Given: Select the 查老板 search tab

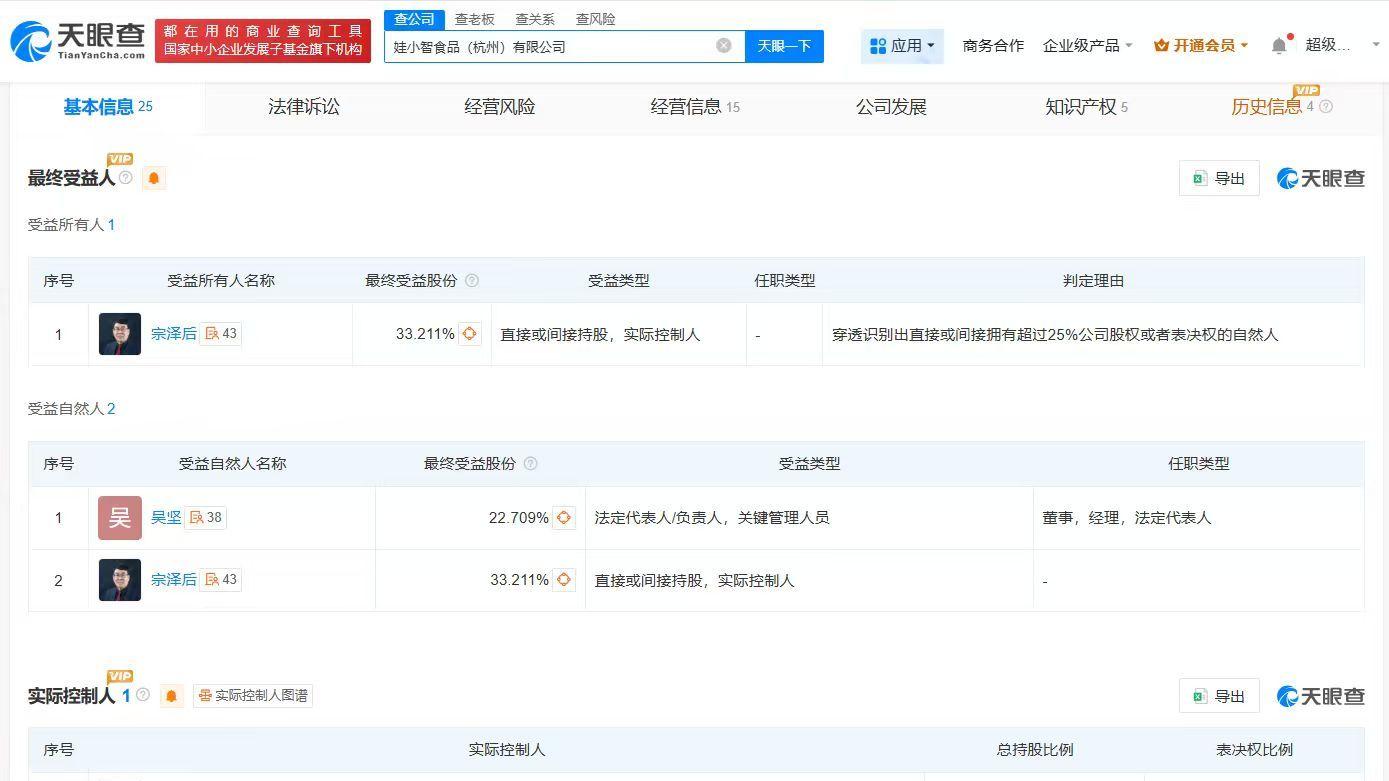Looking at the screenshot, I should tap(475, 19).
